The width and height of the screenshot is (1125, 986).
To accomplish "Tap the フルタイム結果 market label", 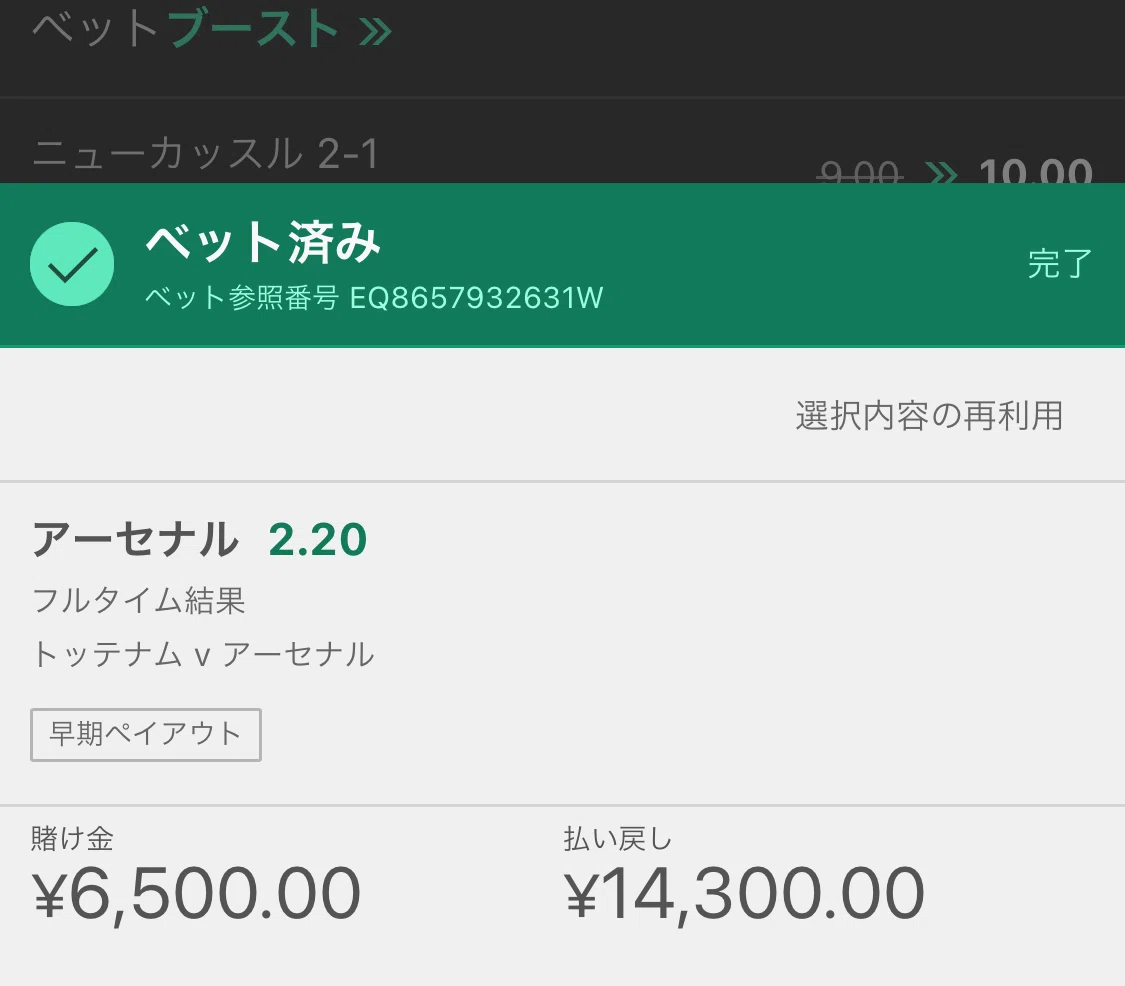I will click(139, 600).
